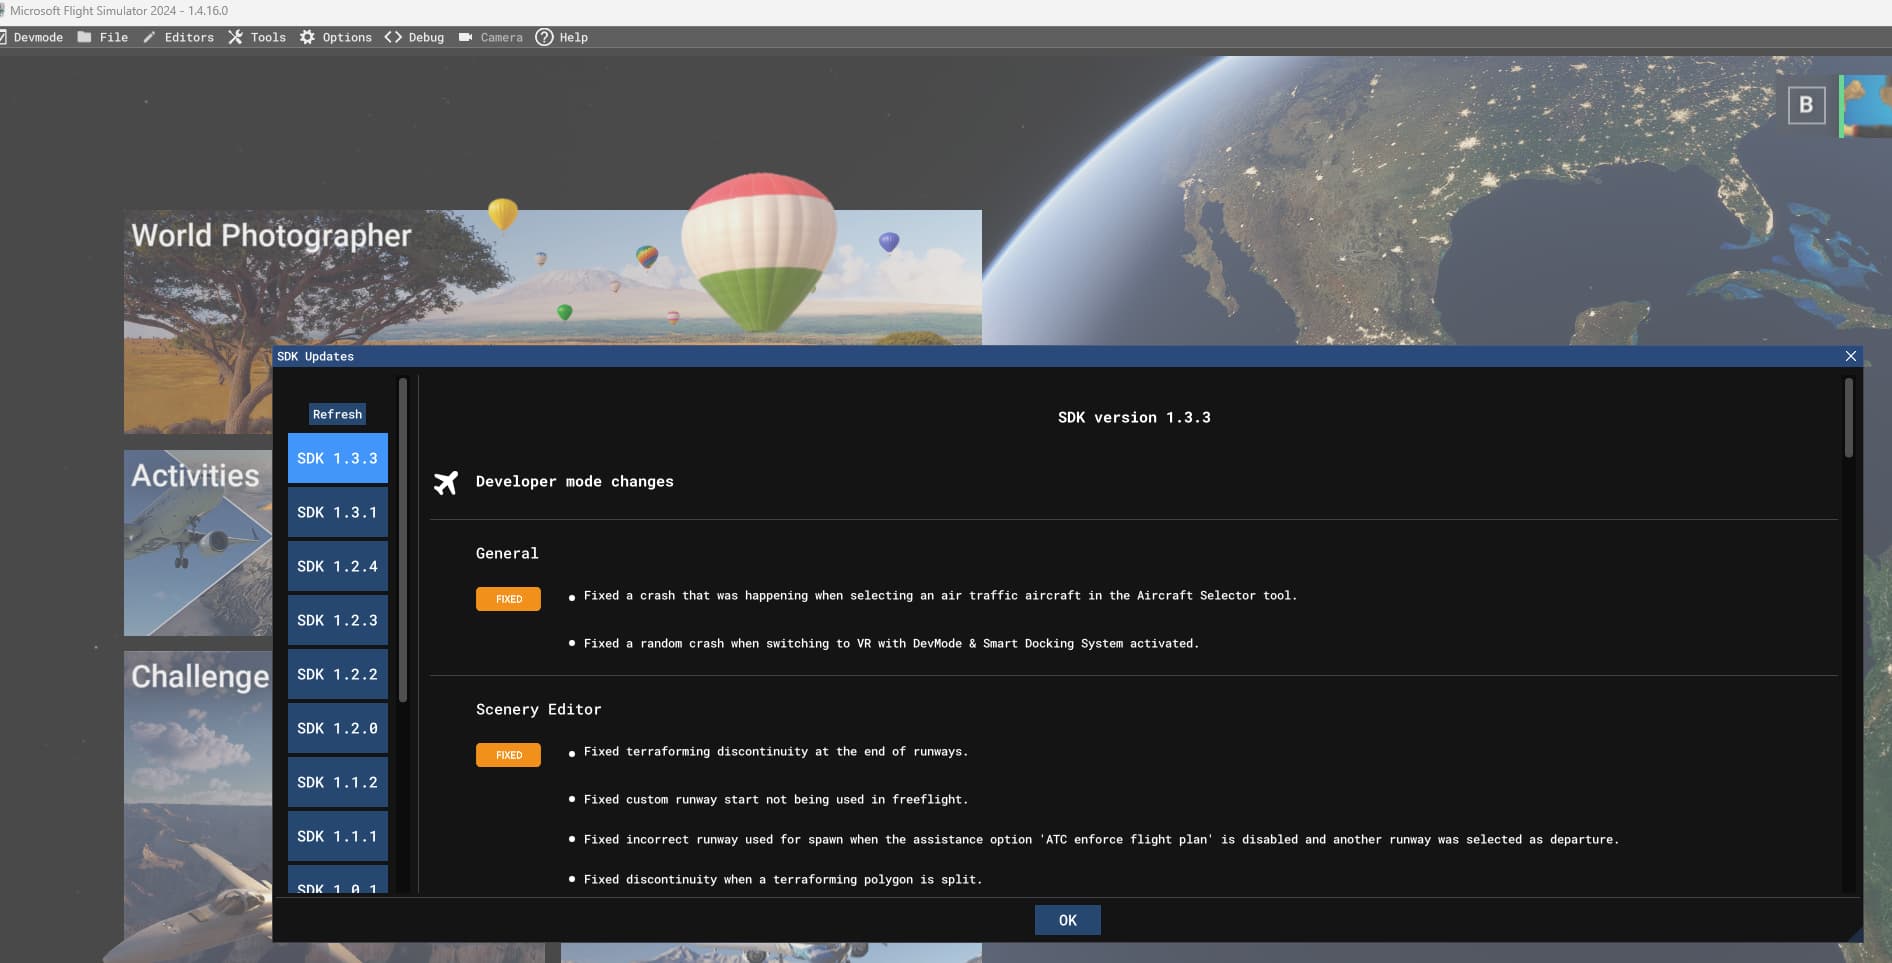This screenshot has width=1892, height=963.
Task: Click the Refresh button in SDK Updates
Action: point(337,414)
